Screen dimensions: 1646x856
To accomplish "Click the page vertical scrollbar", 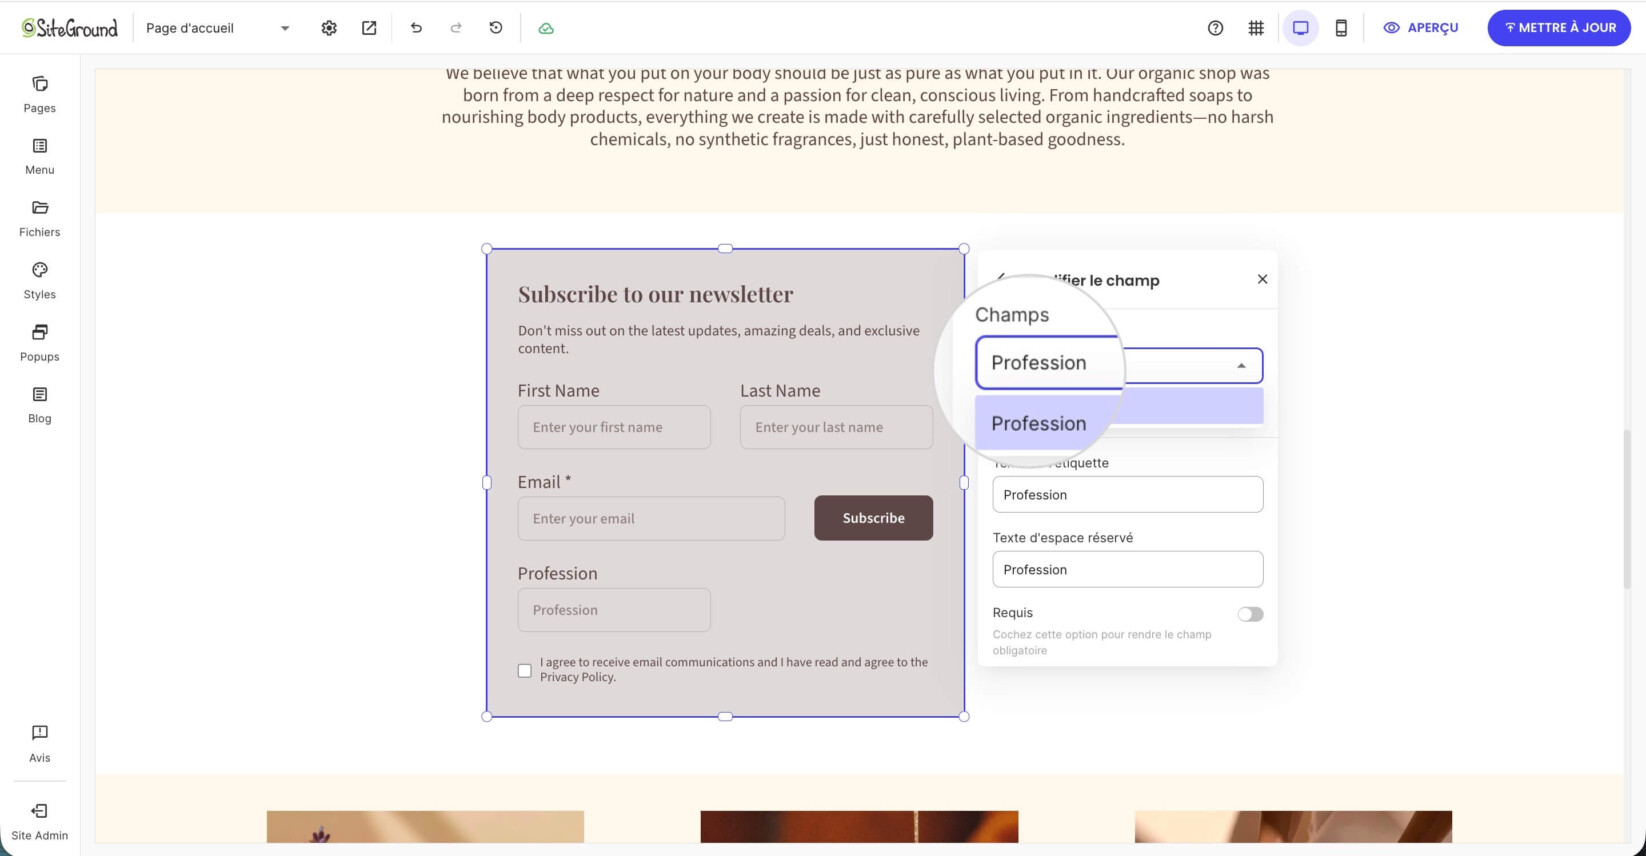I will 1627,509.
